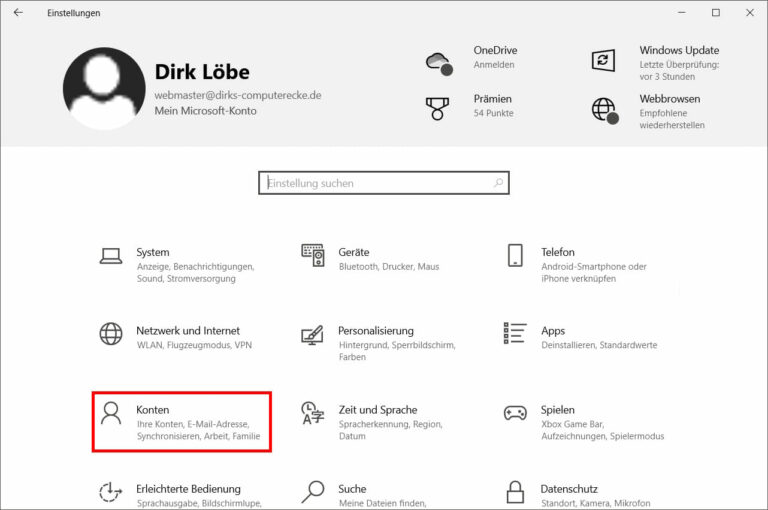Screen dimensions: 768x510
Task: Open the Suche magnifier icon
Action: tap(313, 491)
